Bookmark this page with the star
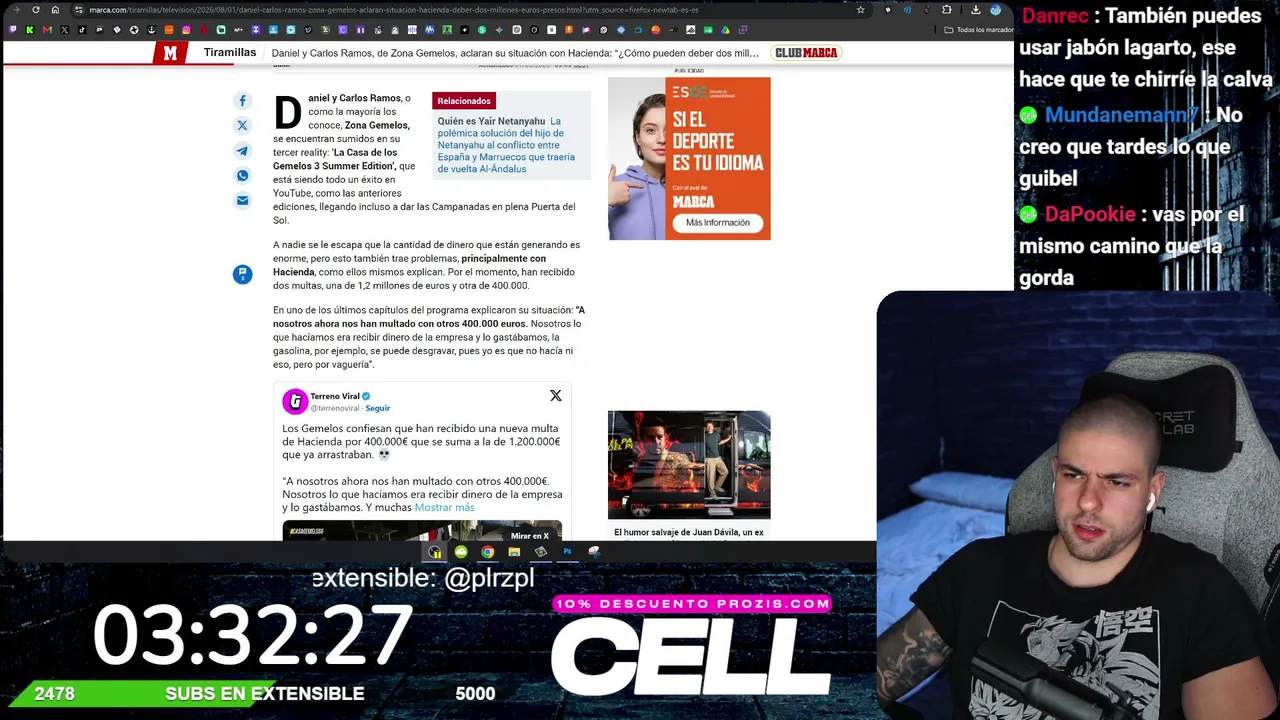 pyautogui.click(x=860, y=10)
